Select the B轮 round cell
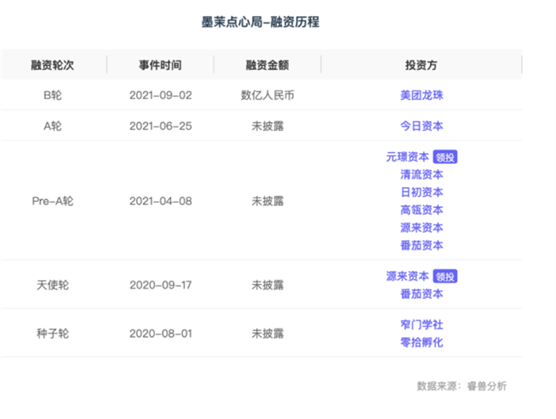 (52, 95)
